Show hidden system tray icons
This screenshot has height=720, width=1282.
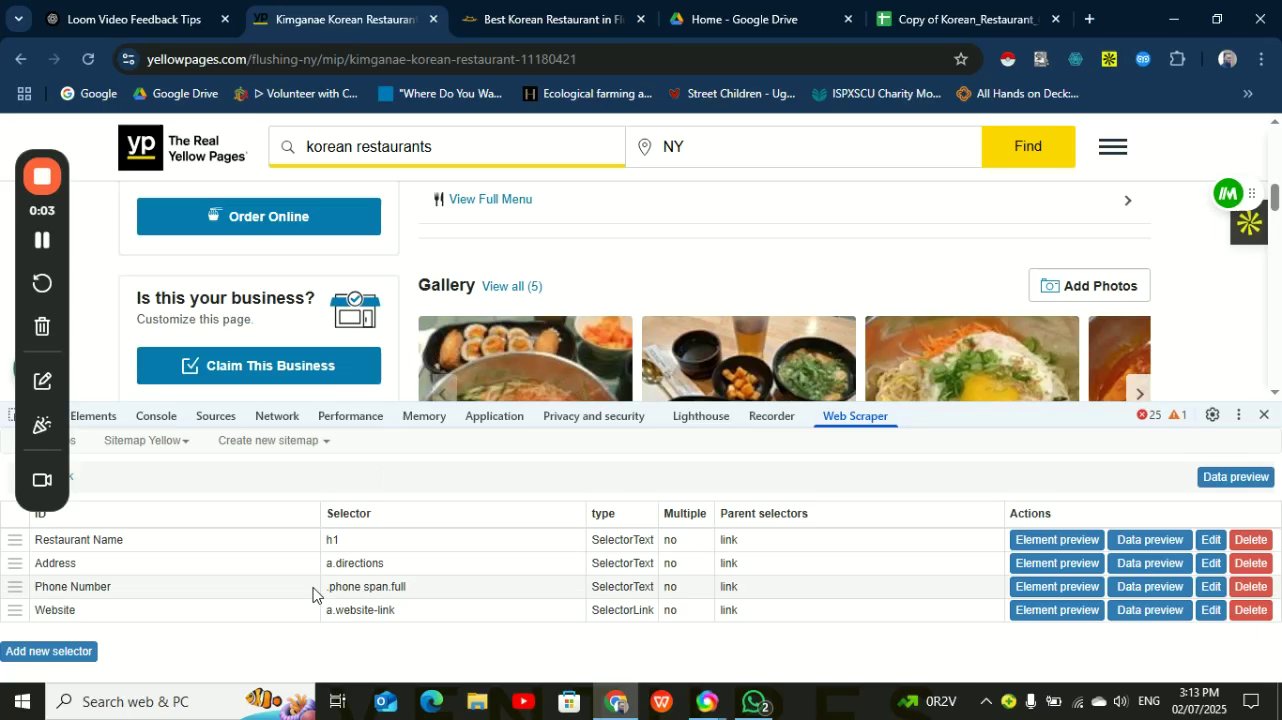pyautogui.click(x=985, y=702)
